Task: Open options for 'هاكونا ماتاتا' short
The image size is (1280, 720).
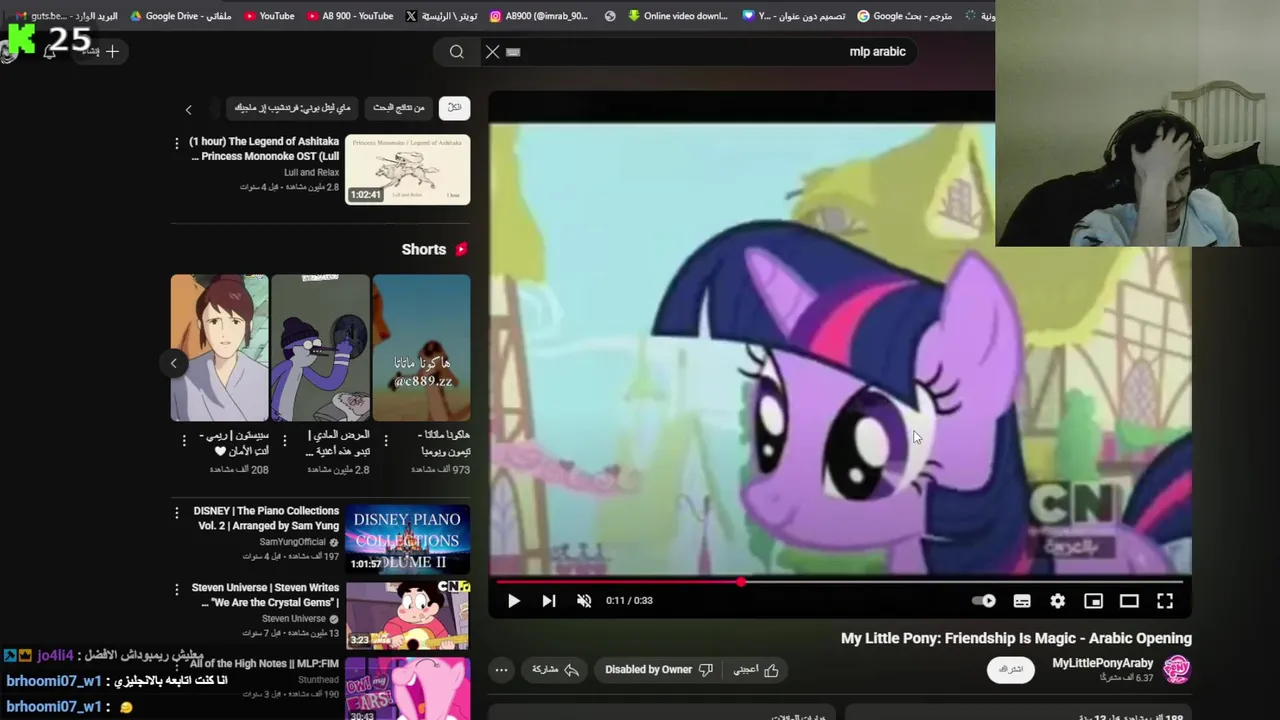Action: point(386,440)
